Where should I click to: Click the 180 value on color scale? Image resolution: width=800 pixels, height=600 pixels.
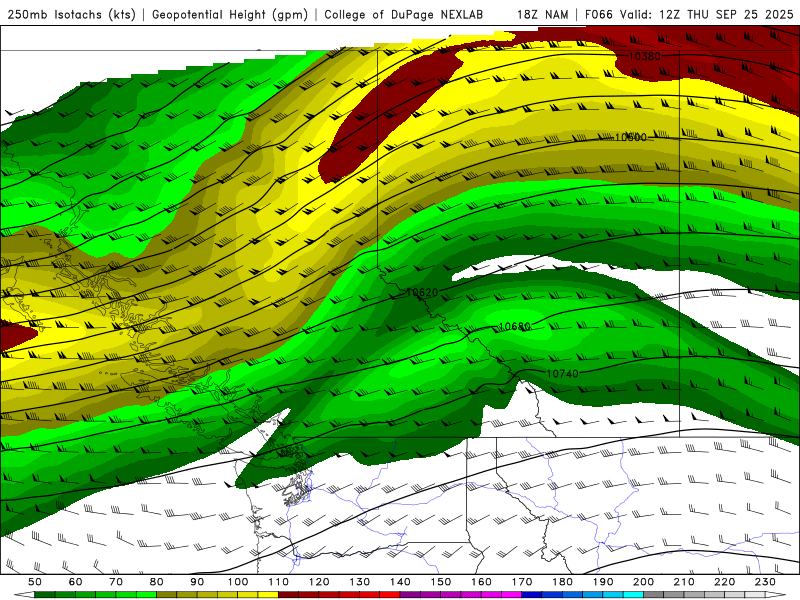point(563,582)
